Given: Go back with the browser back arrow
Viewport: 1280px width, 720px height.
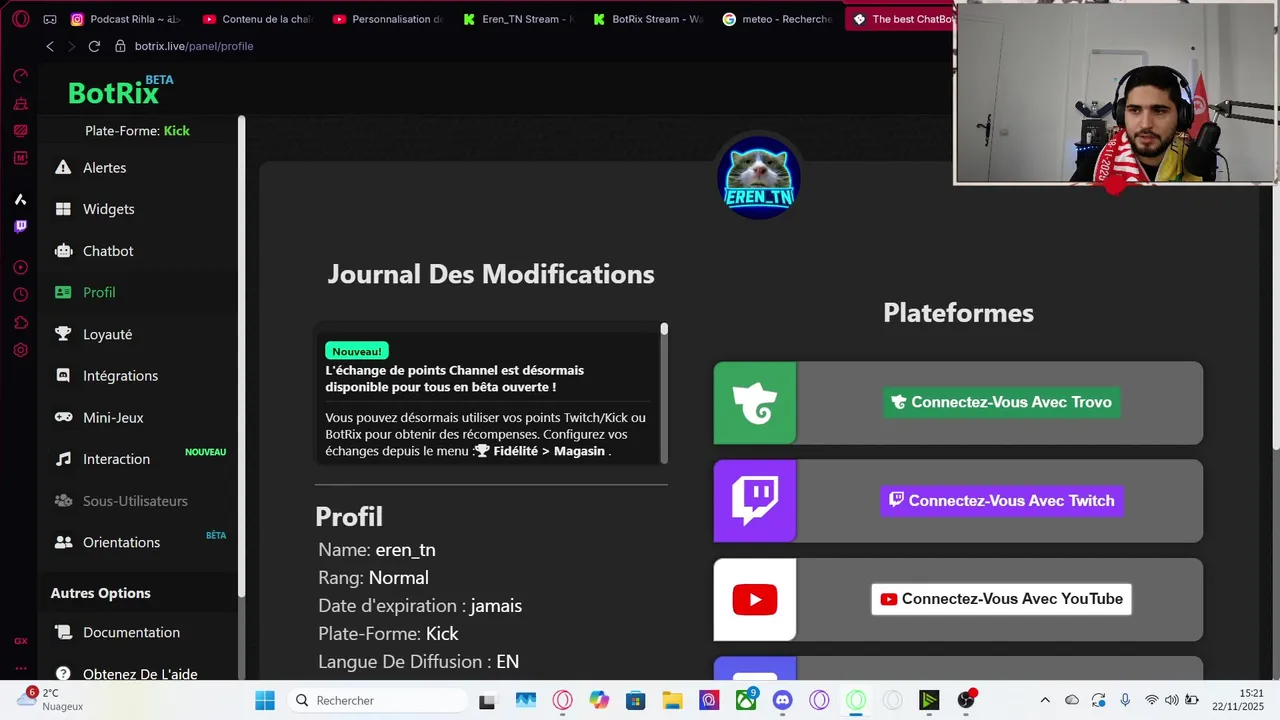Looking at the screenshot, I should click(x=50, y=46).
